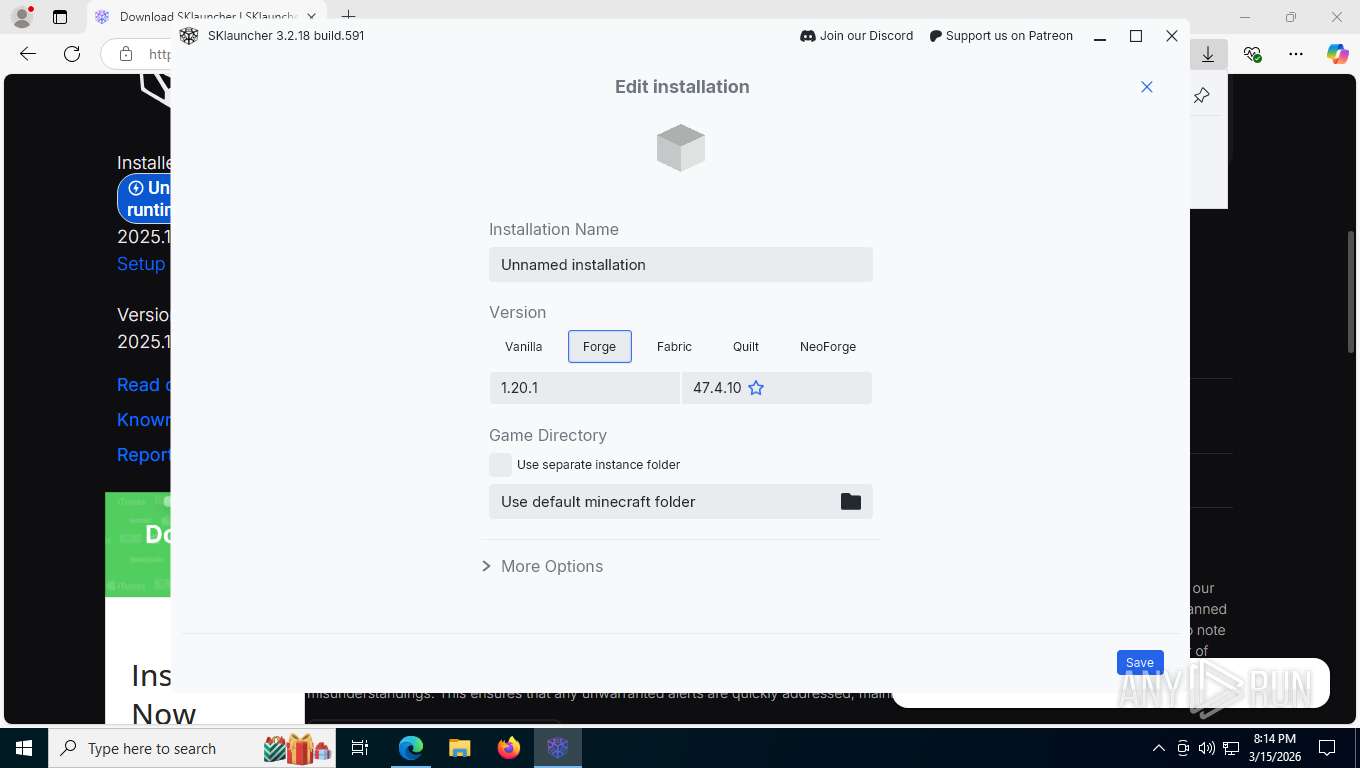This screenshot has width=1360, height=768.
Task: Close the Edit installation dialog
Action: coord(1147,87)
